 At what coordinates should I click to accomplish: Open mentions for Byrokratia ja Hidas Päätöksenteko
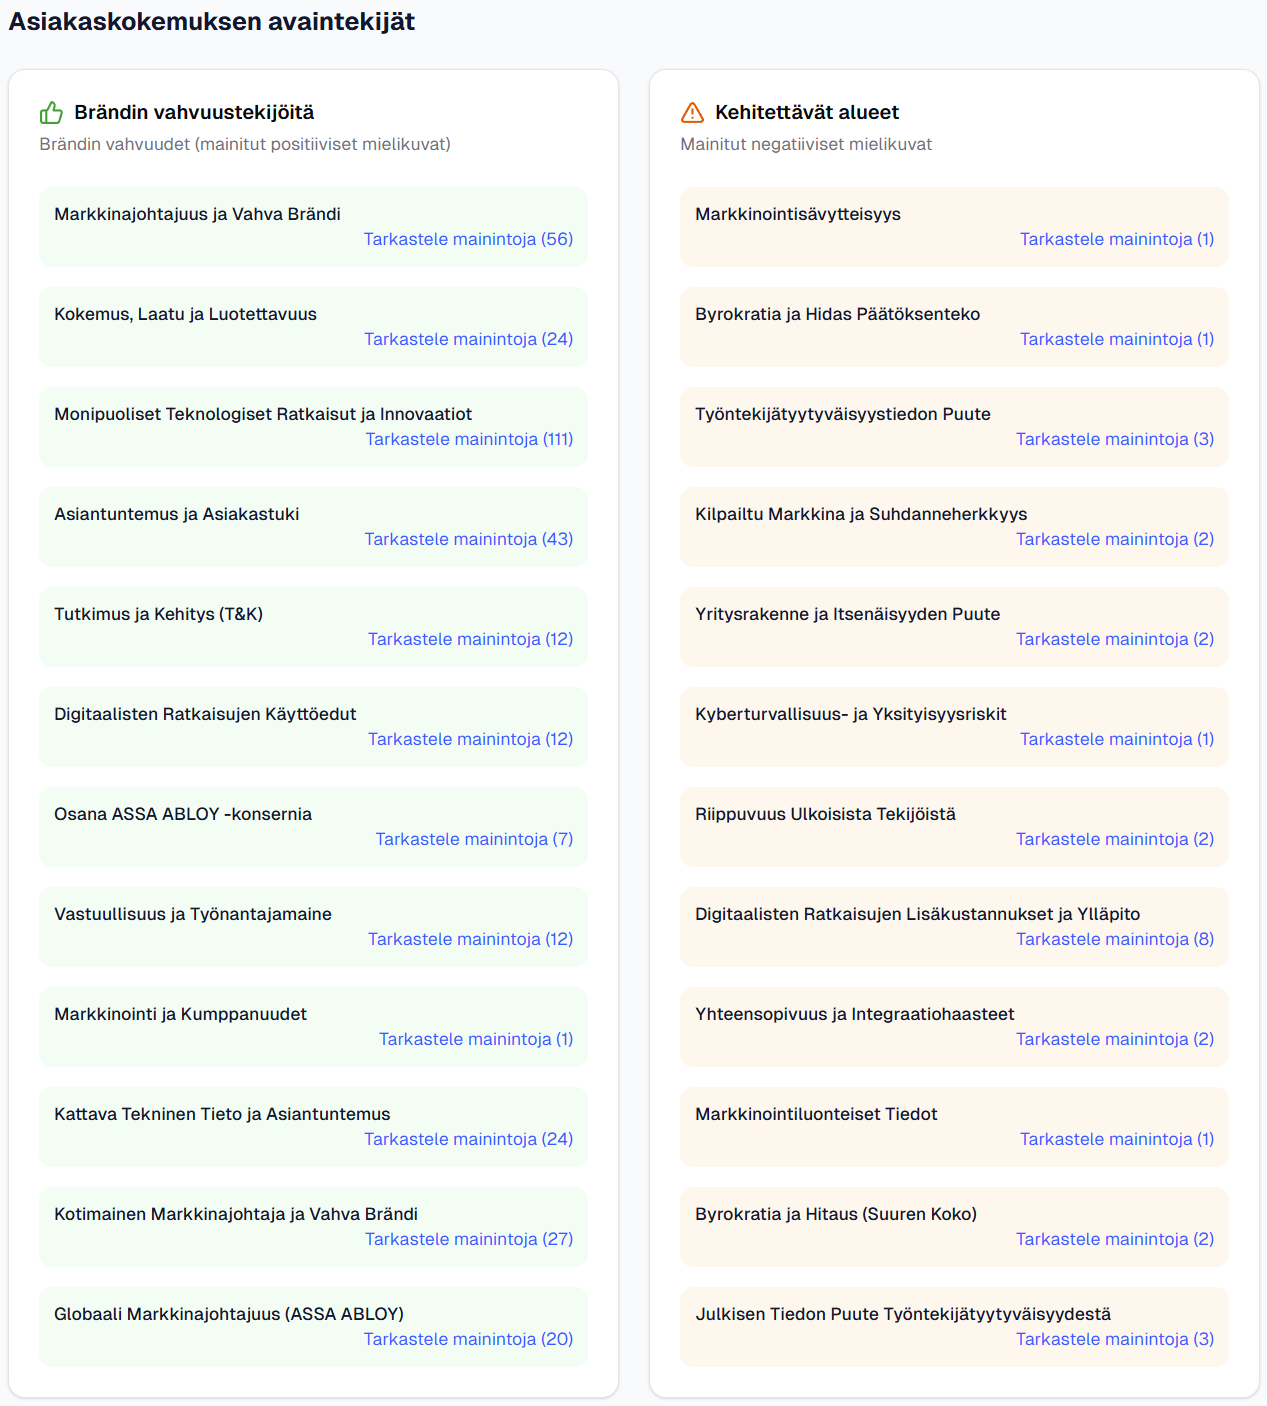pyautogui.click(x=1116, y=339)
